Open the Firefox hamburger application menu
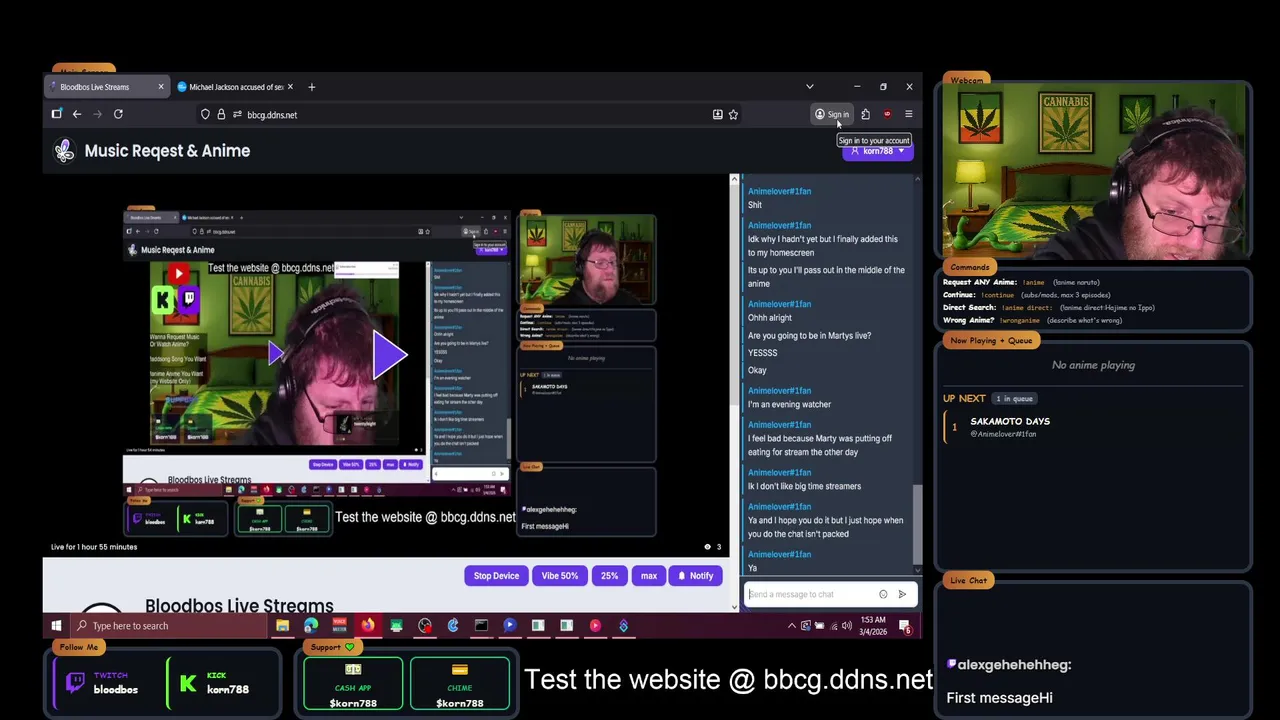Viewport: 1280px width, 720px height. pyautogui.click(x=908, y=114)
